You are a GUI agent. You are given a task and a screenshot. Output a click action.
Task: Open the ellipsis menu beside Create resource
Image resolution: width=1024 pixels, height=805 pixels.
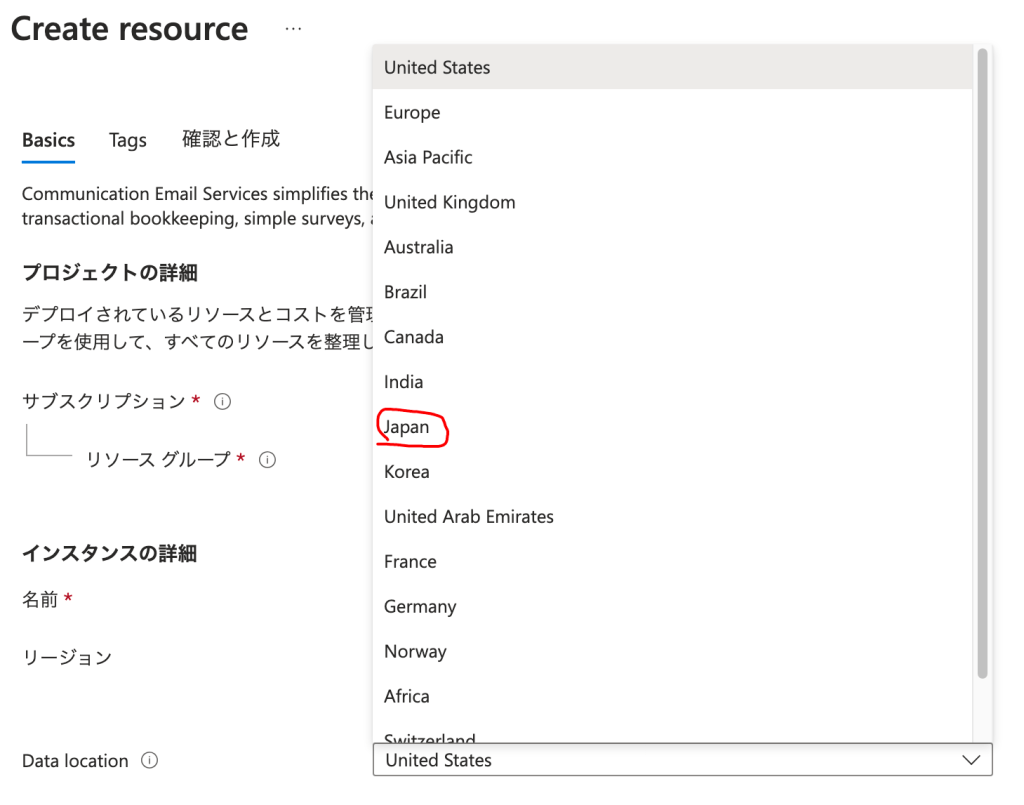(293, 29)
